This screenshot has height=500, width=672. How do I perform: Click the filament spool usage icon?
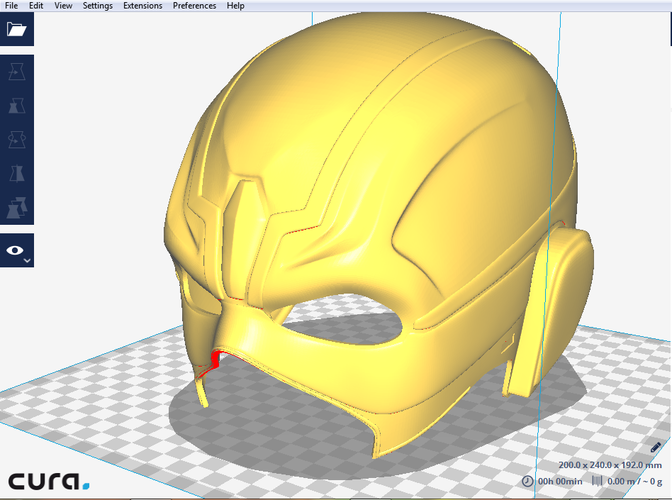[597, 481]
